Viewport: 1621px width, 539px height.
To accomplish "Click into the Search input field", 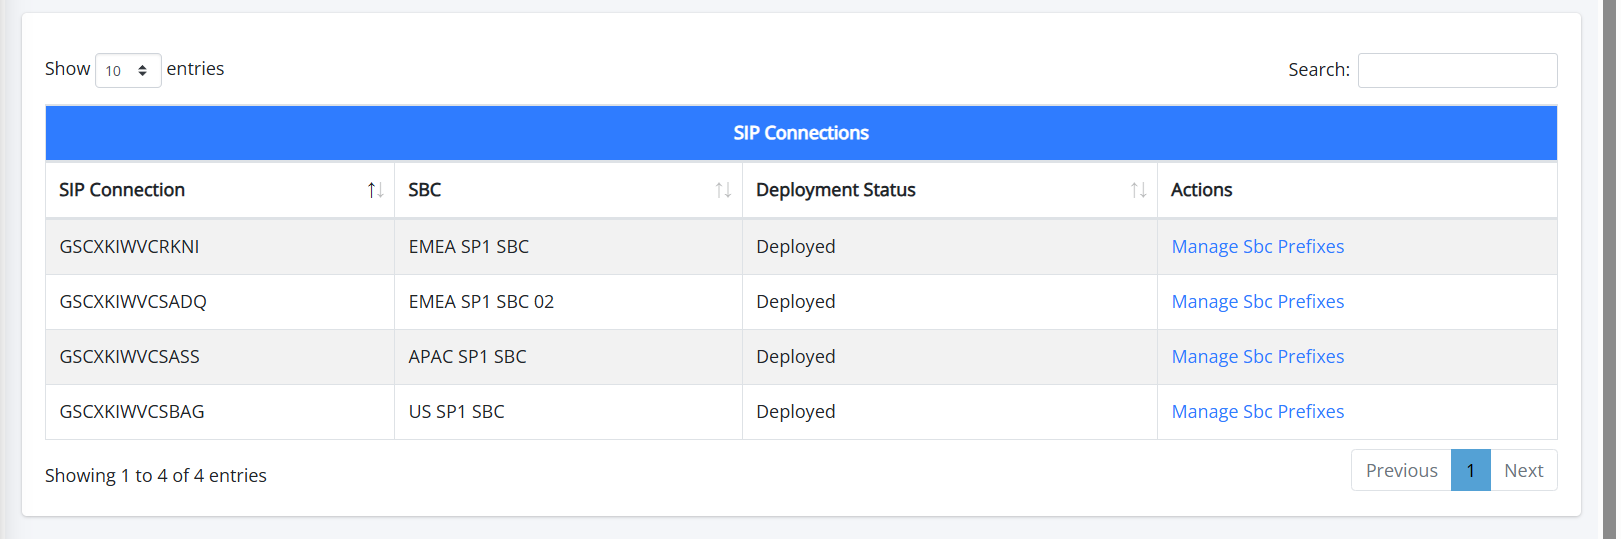I will [x=1456, y=70].
